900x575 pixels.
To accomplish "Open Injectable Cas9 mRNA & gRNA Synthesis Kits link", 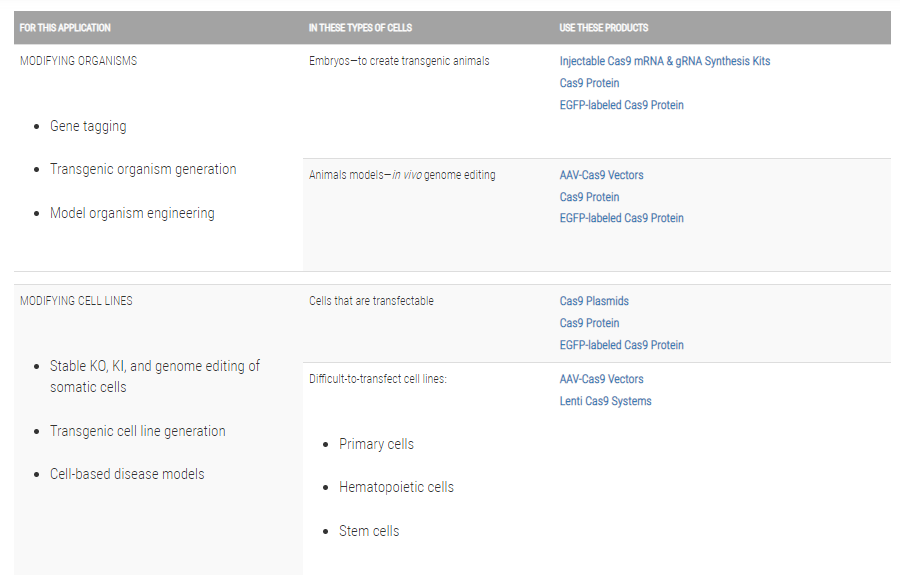I will point(664,61).
